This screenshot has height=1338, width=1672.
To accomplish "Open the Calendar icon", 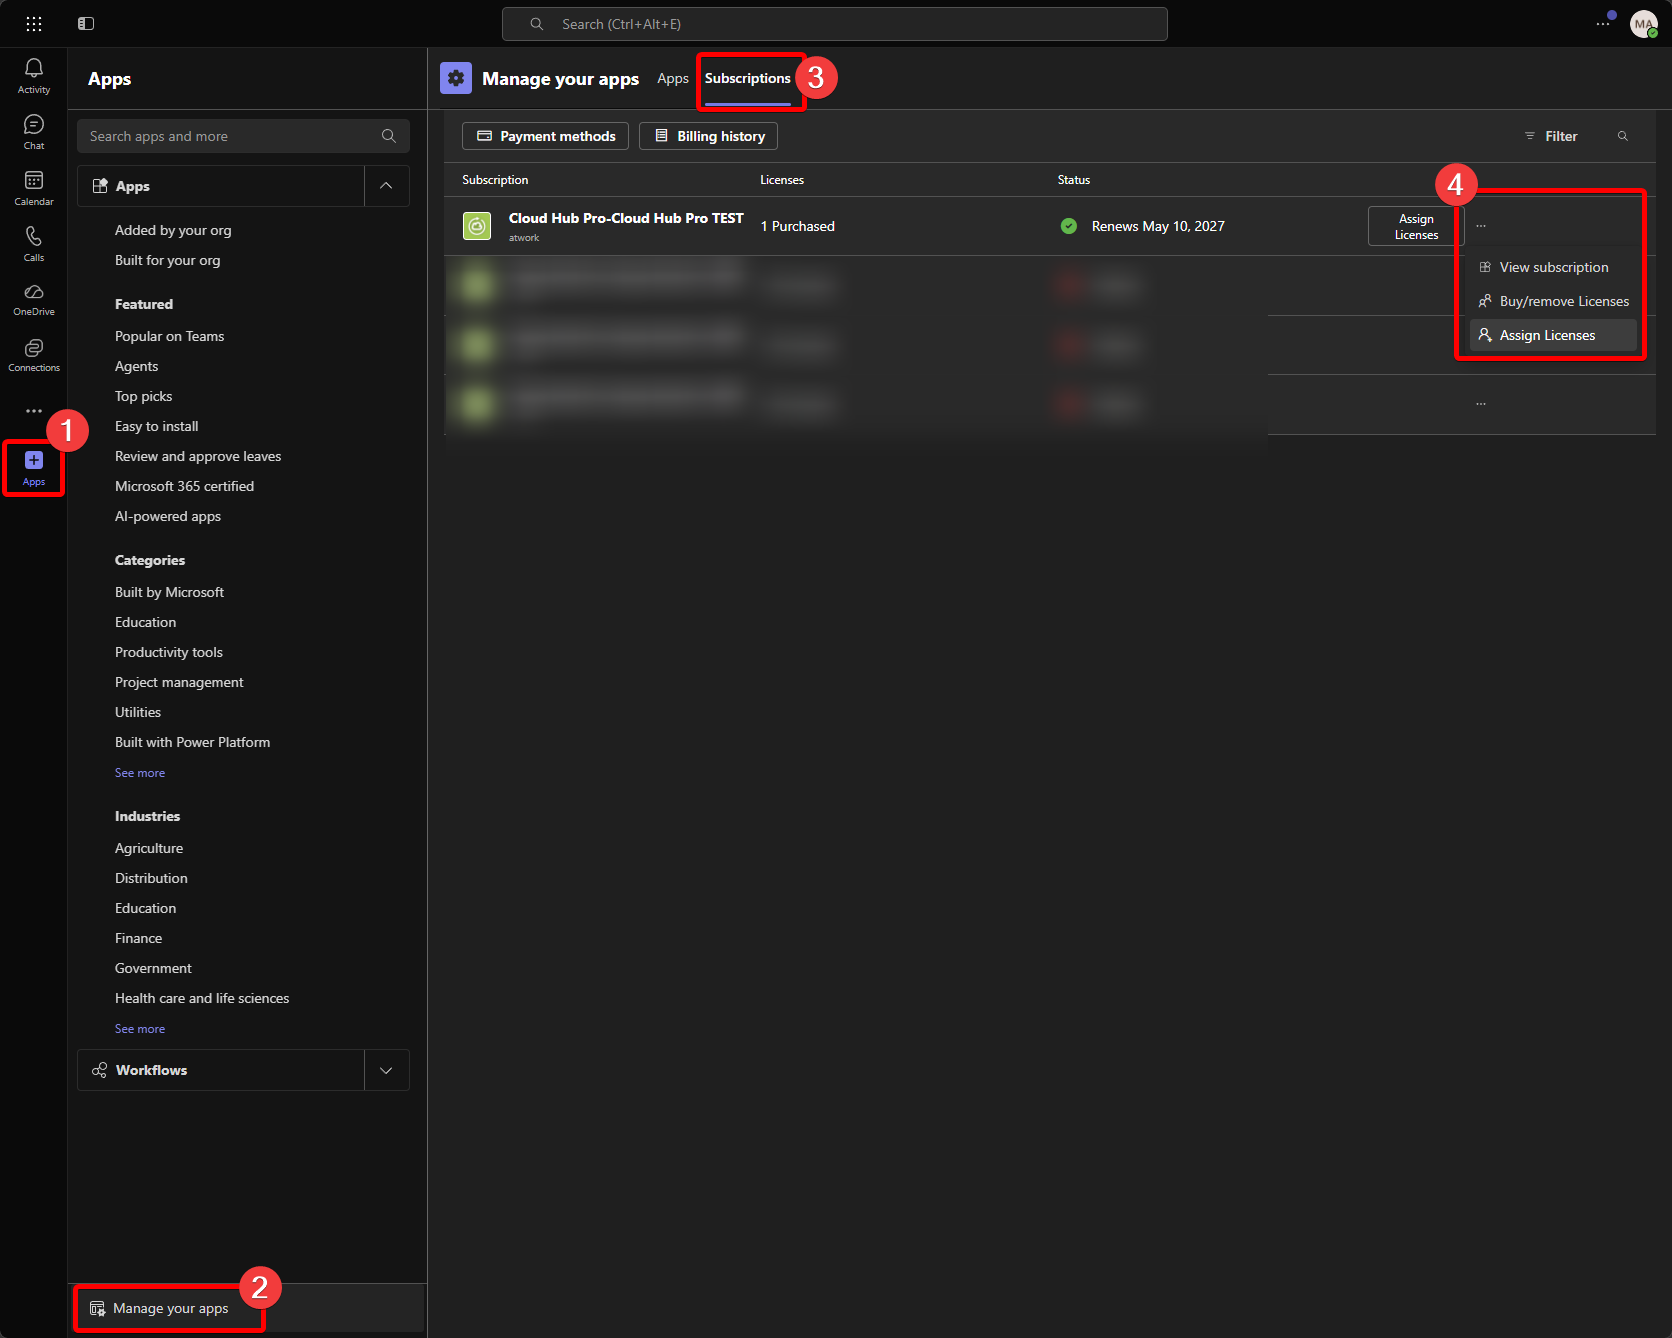I will point(34,188).
